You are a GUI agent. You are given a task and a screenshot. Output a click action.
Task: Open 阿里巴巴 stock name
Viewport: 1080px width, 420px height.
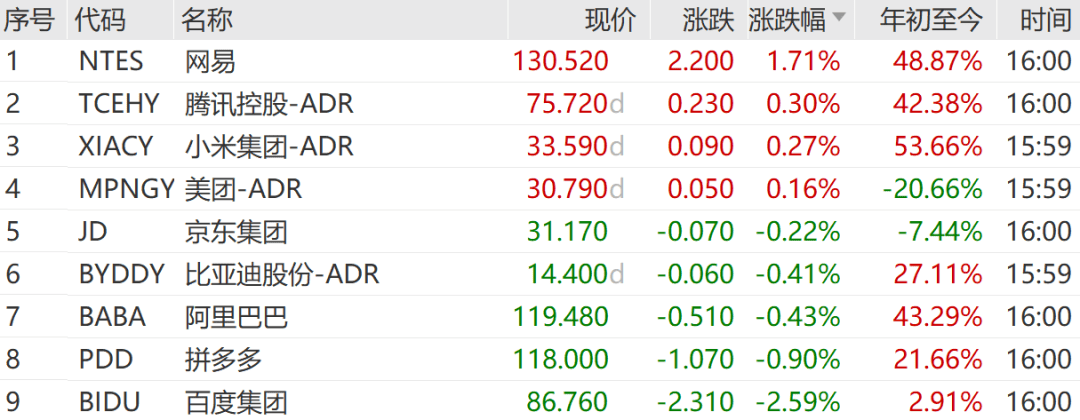tap(236, 317)
